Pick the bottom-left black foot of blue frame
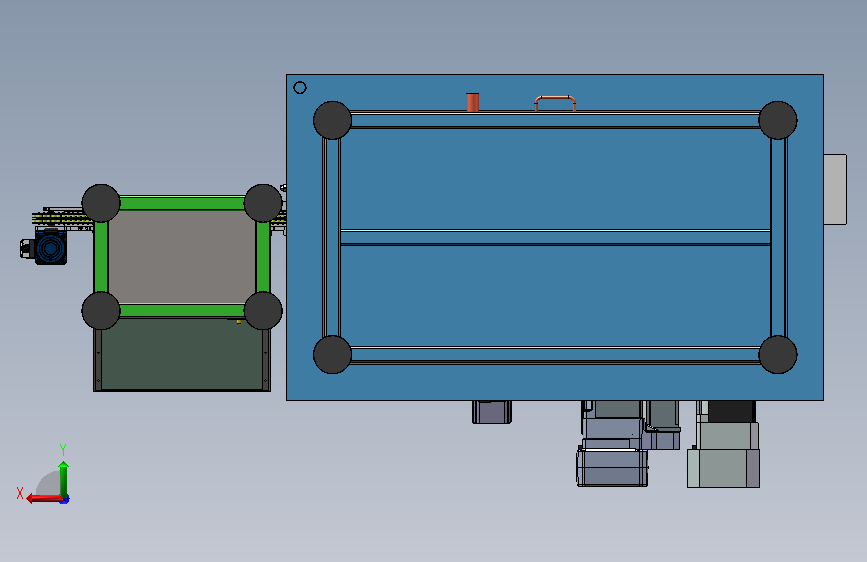 point(332,355)
